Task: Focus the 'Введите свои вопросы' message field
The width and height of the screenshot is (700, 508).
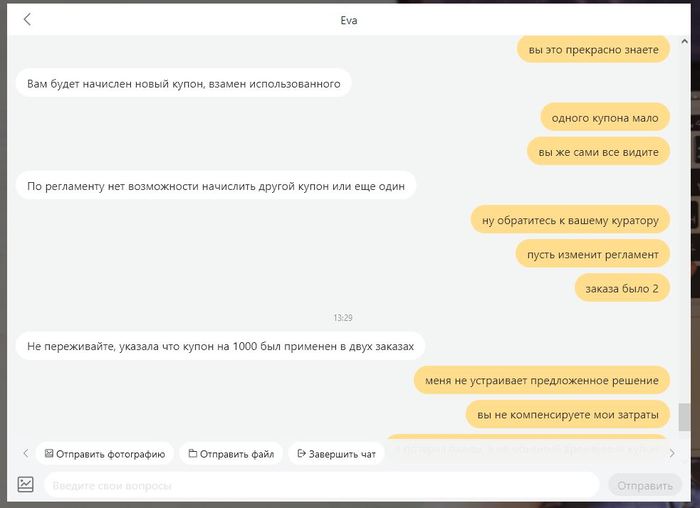Action: pyautogui.click(x=321, y=485)
